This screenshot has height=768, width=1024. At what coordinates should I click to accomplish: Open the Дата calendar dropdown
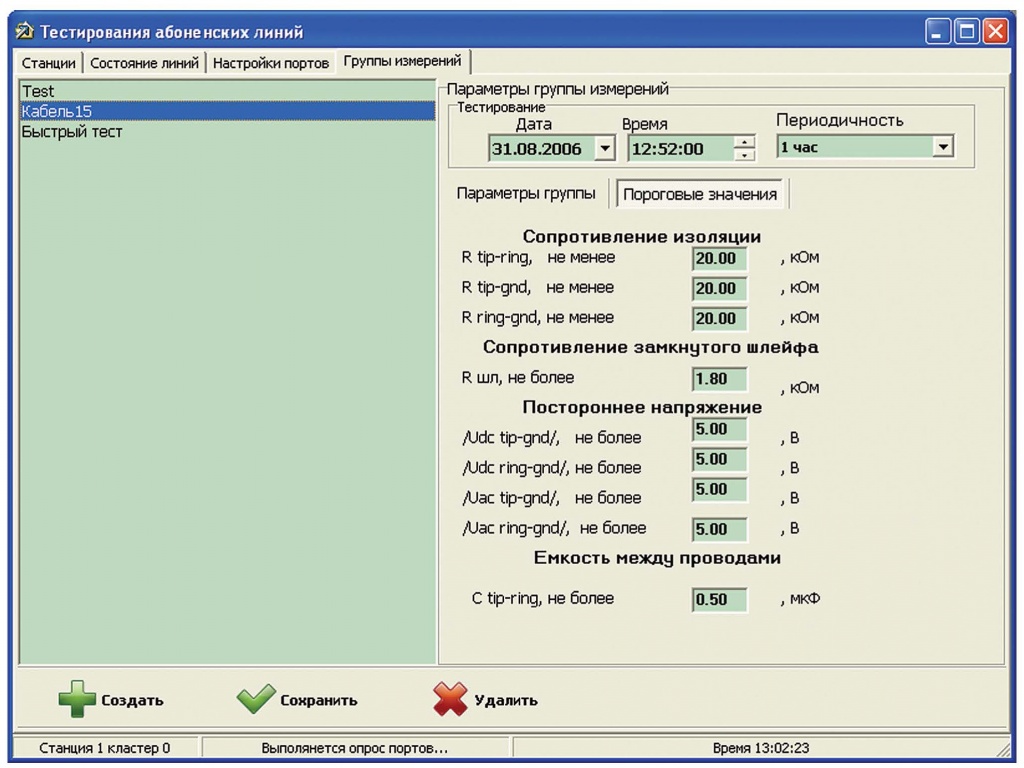[603, 149]
